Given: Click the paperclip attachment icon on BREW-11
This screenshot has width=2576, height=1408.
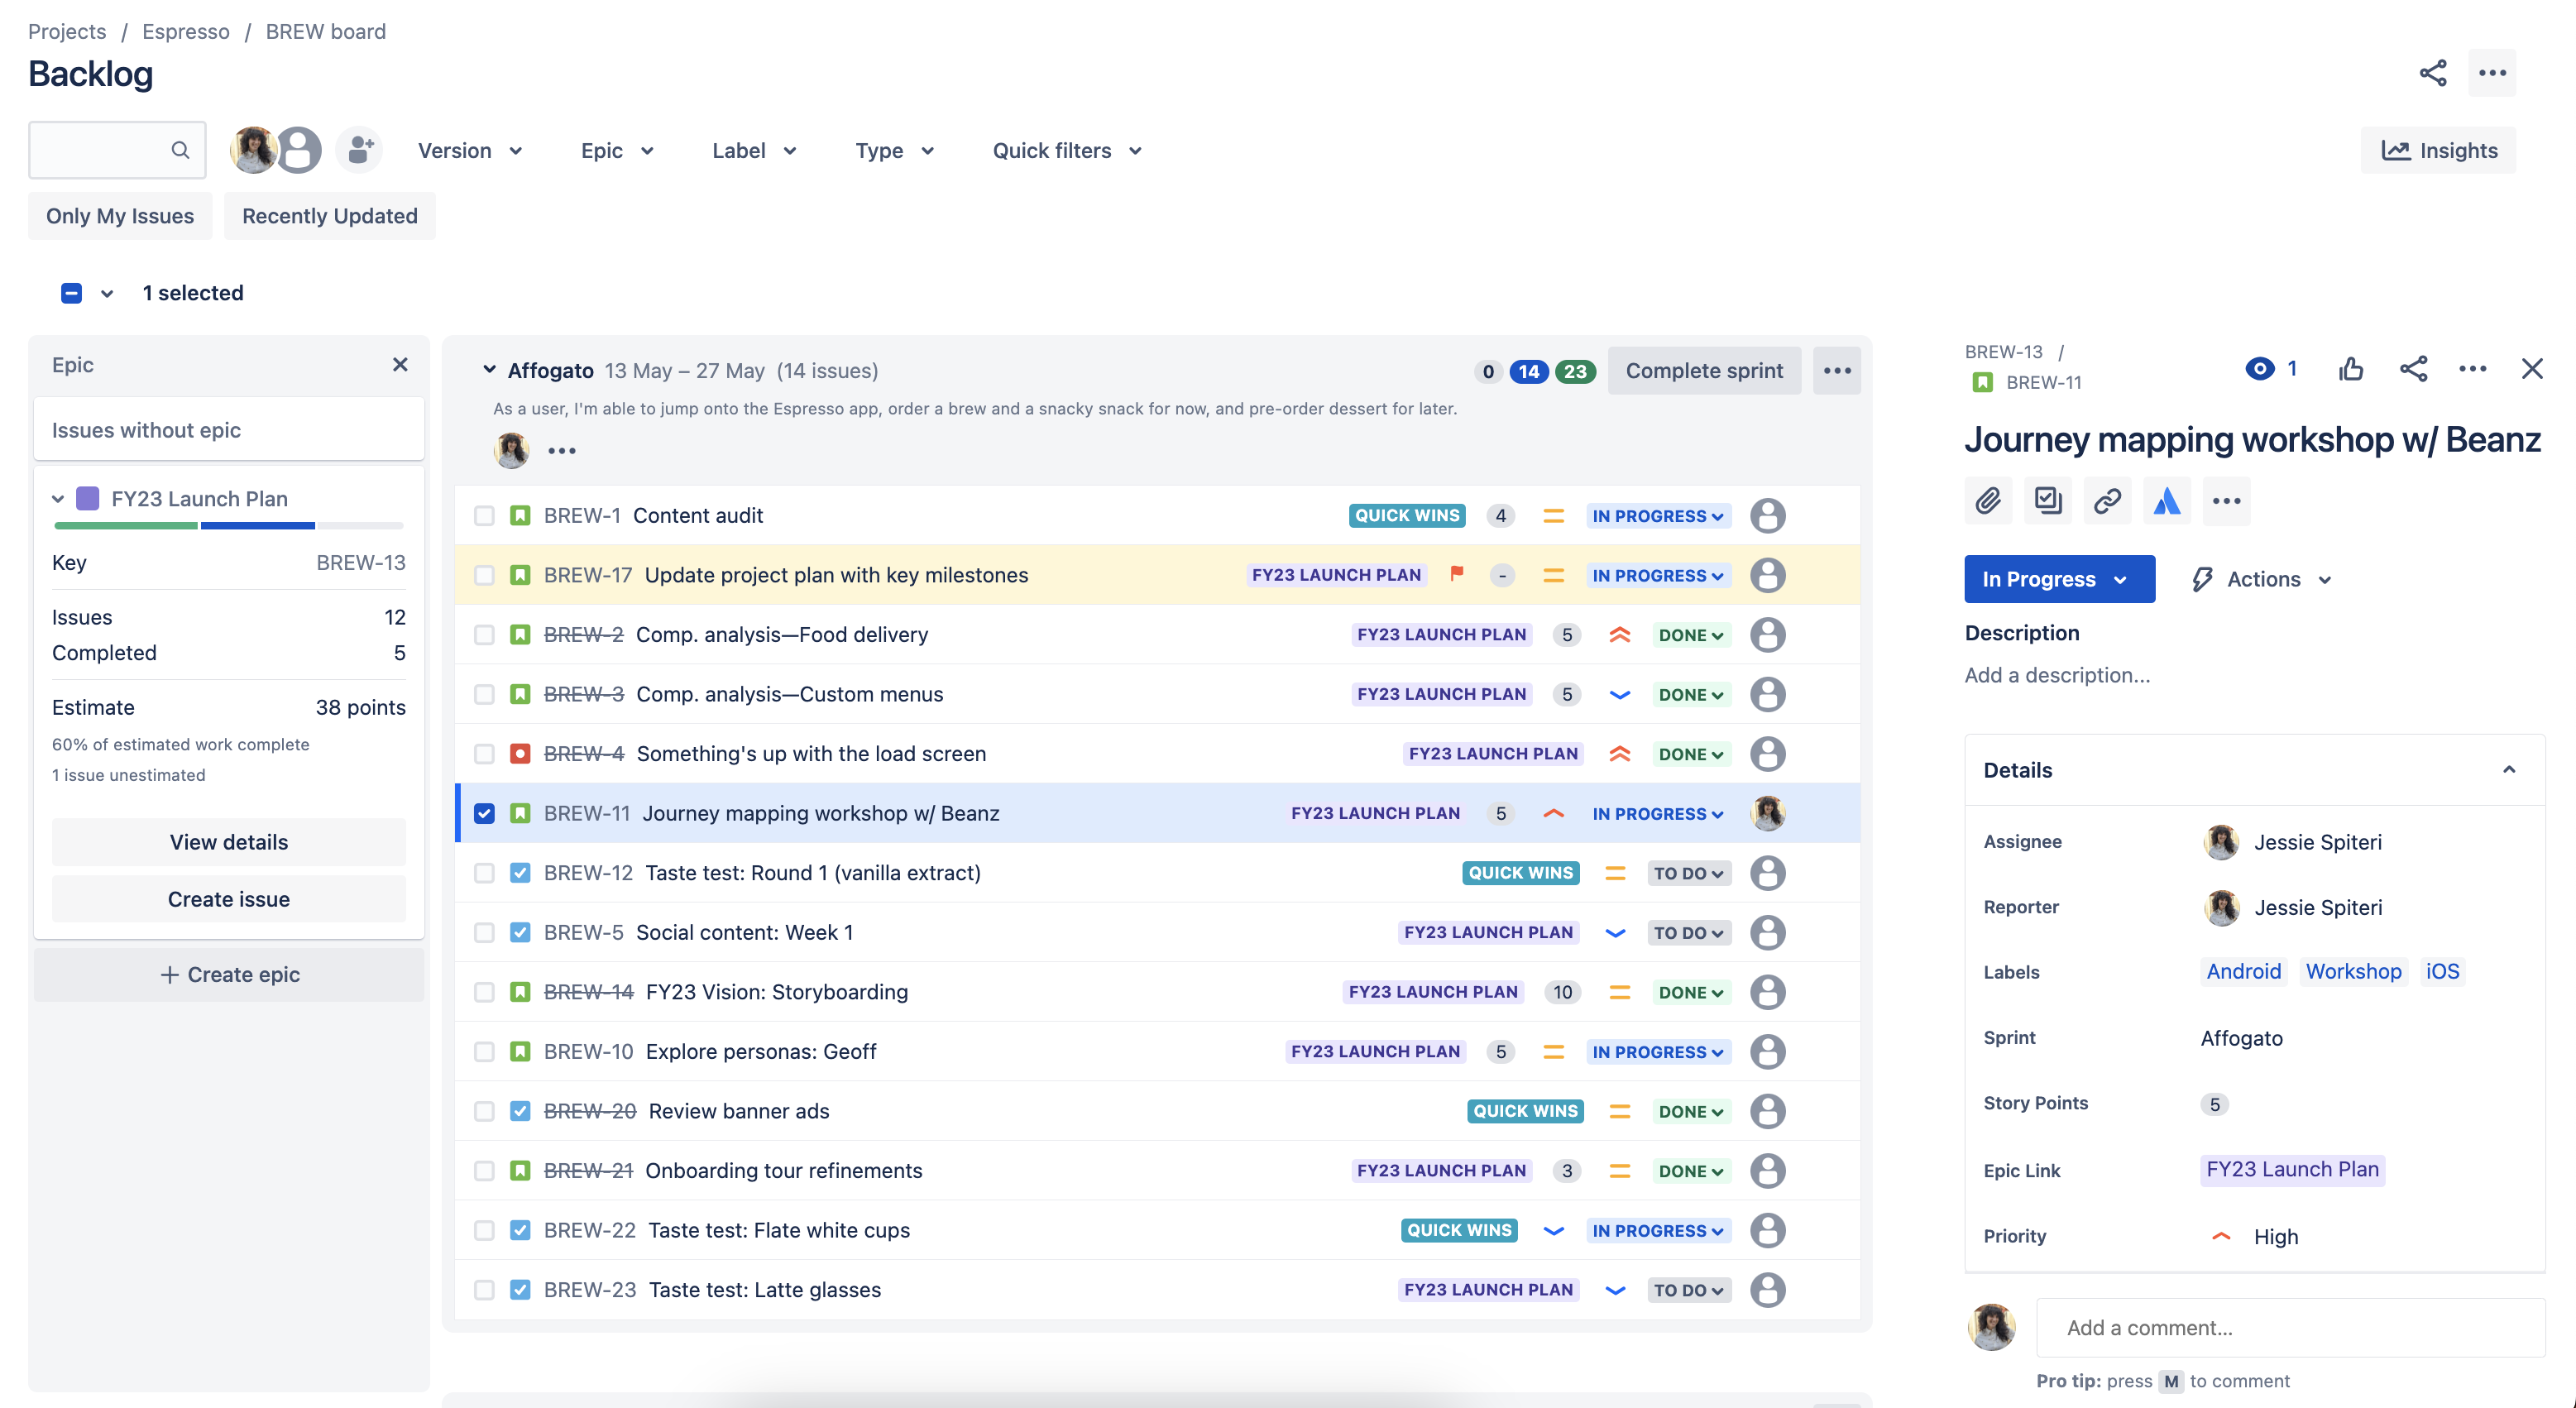Looking at the screenshot, I should point(1990,501).
